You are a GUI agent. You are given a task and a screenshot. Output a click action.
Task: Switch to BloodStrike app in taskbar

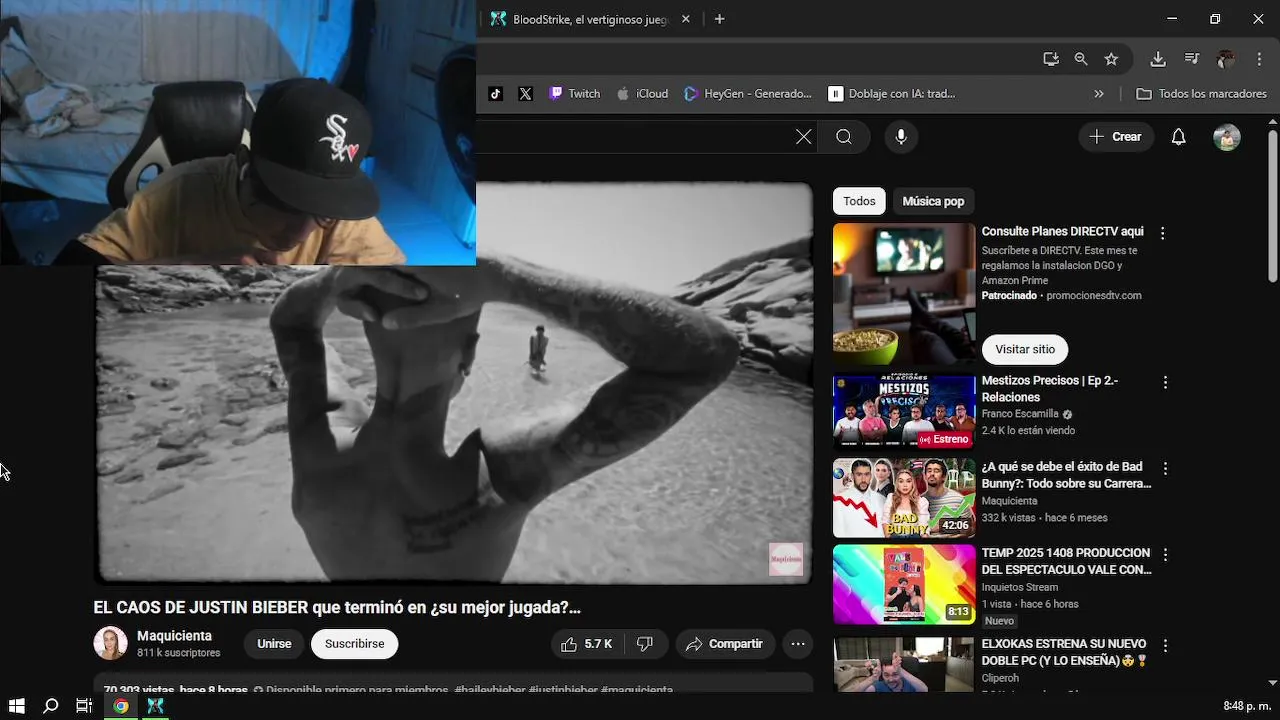pyautogui.click(x=155, y=706)
